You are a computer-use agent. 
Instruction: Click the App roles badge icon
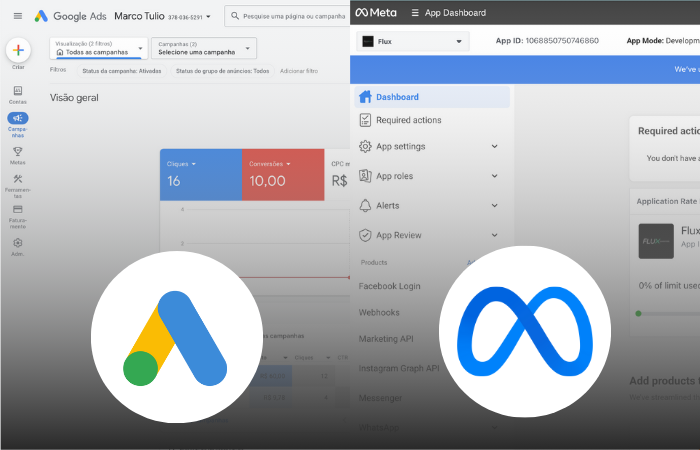(x=365, y=176)
